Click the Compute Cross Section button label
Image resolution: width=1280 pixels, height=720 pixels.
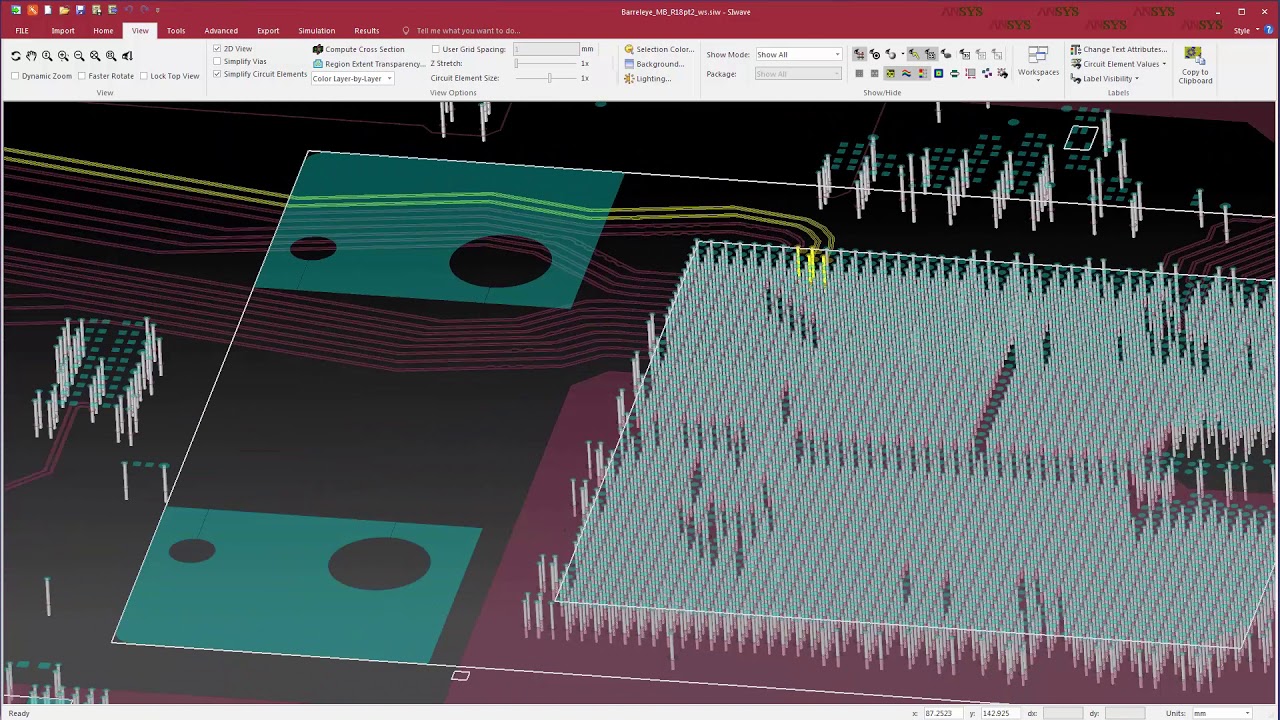(x=365, y=49)
